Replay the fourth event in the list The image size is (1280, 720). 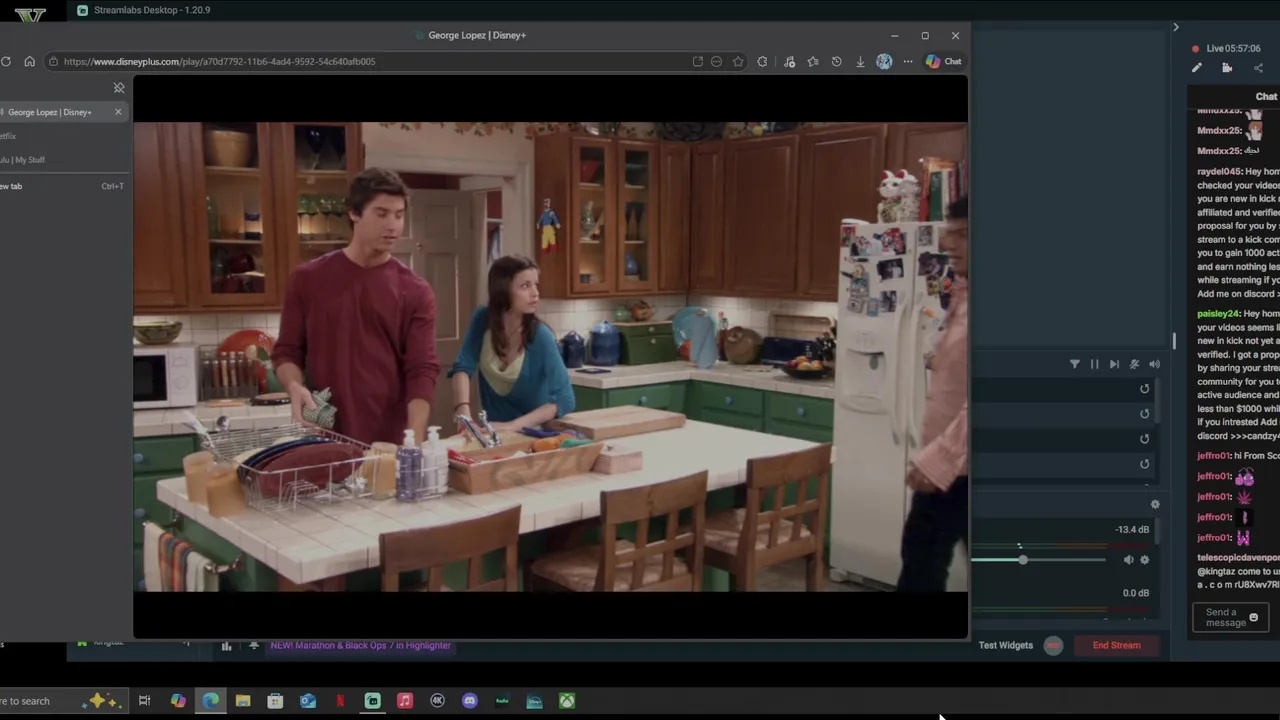coord(1145,464)
